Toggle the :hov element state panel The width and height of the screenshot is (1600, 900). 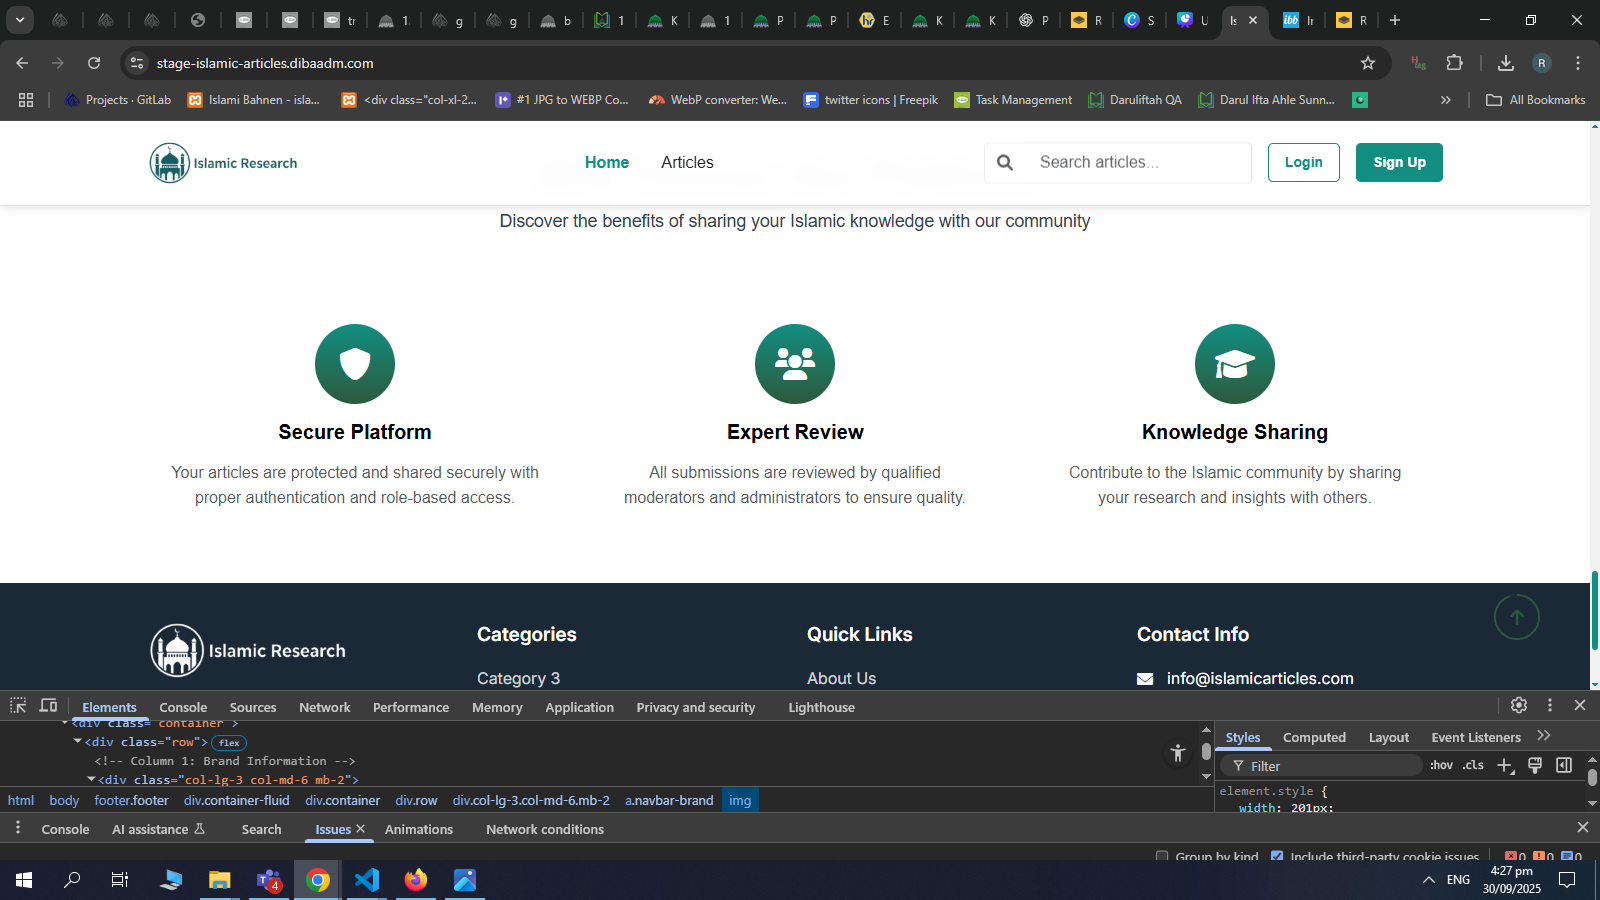coord(1441,765)
